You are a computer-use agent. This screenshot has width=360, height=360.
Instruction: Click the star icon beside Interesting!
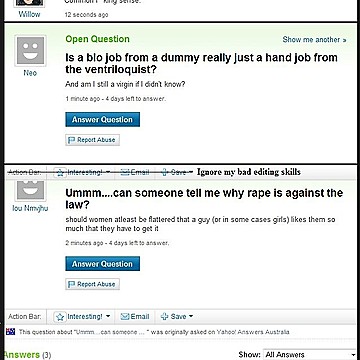point(60,317)
